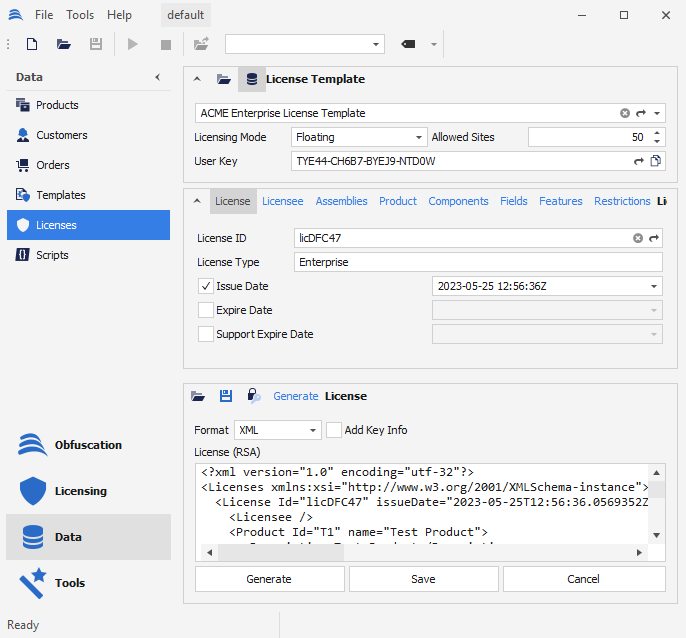Clear the License ID field

tap(638, 239)
